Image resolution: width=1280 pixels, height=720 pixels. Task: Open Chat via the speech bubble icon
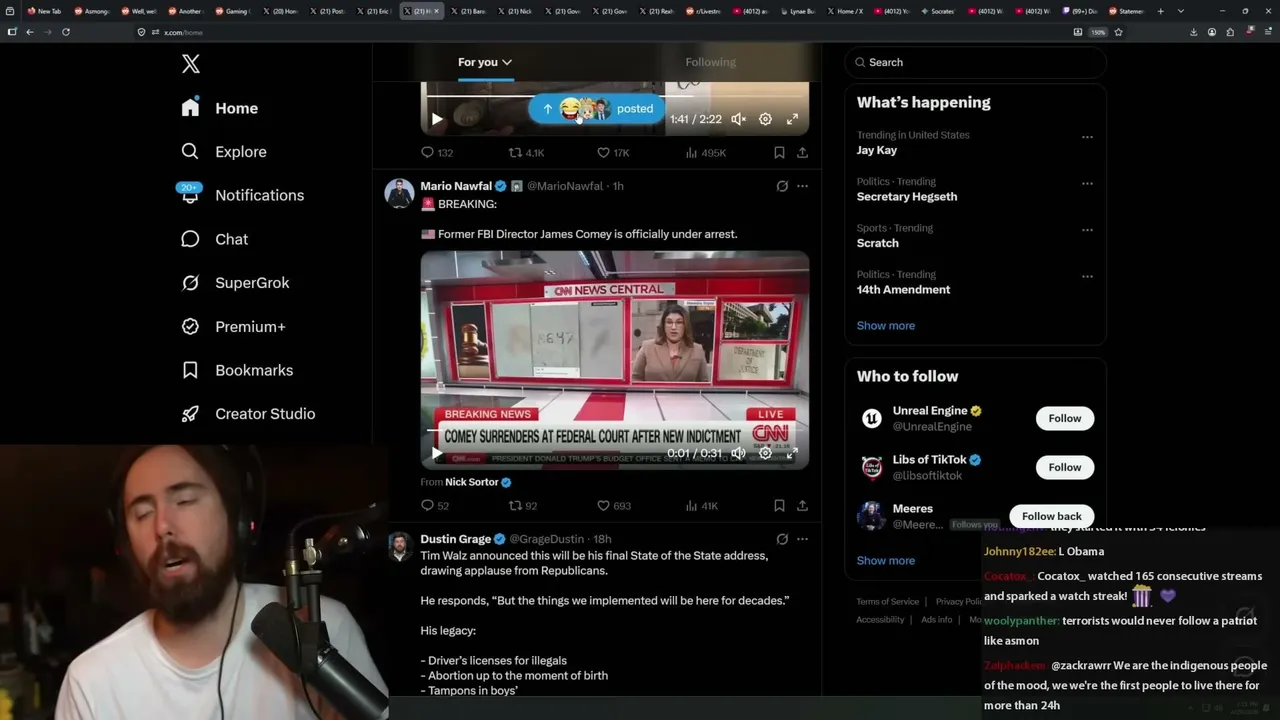coord(190,239)
